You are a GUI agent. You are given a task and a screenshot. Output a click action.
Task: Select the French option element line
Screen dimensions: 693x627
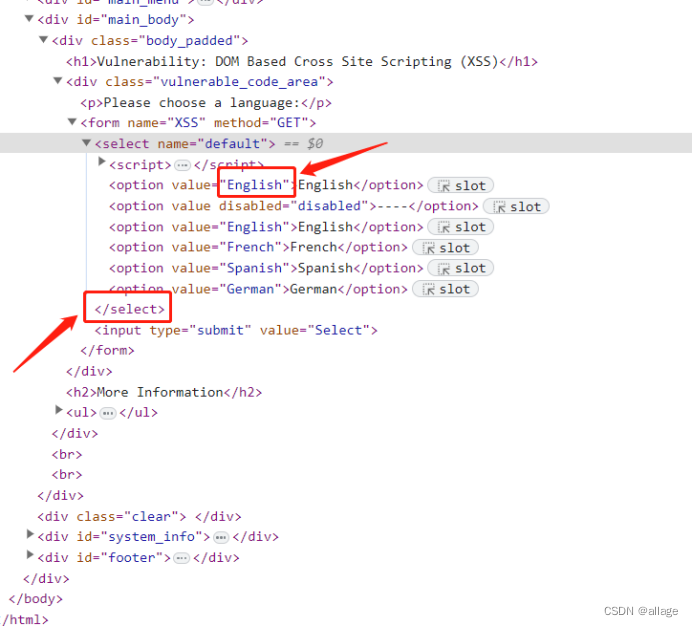coord(258,247)
